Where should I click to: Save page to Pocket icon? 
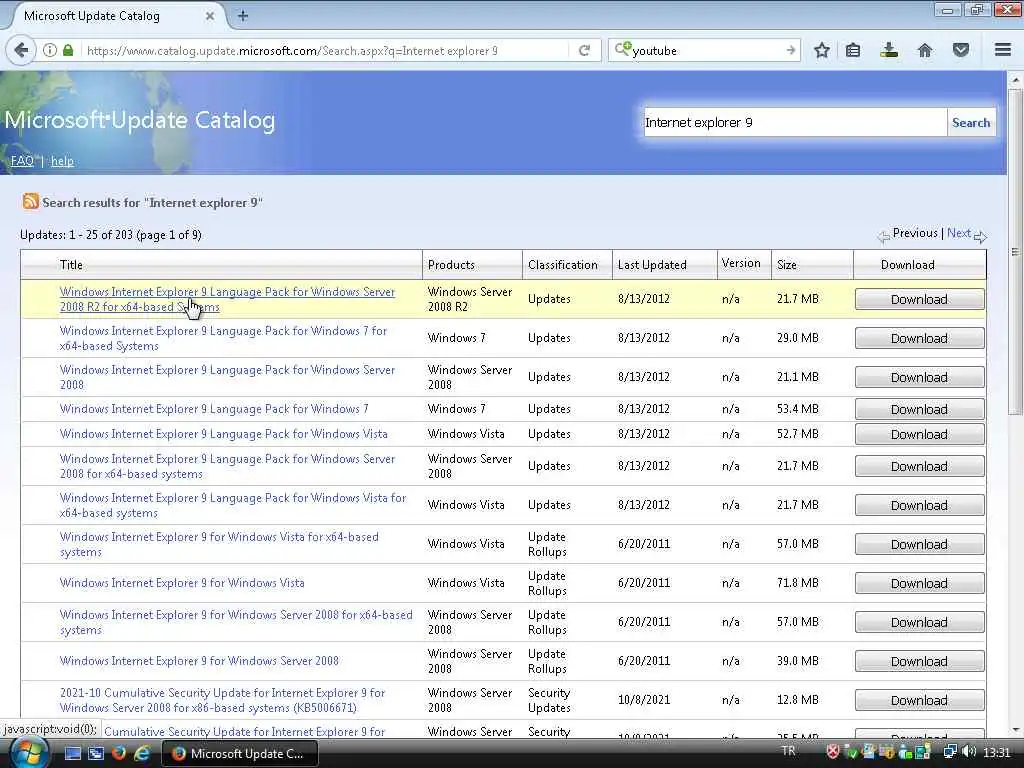tap(961, 50)
